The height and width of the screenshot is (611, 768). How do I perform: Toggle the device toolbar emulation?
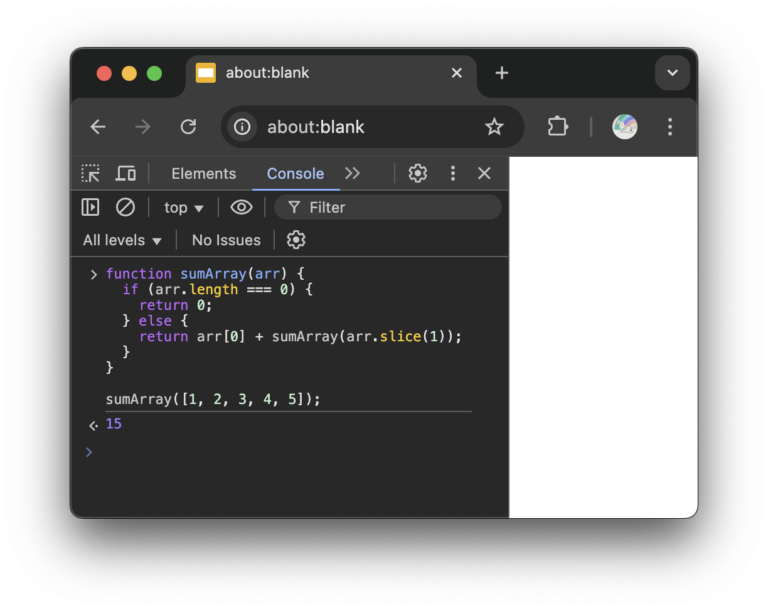pos(126,173)
